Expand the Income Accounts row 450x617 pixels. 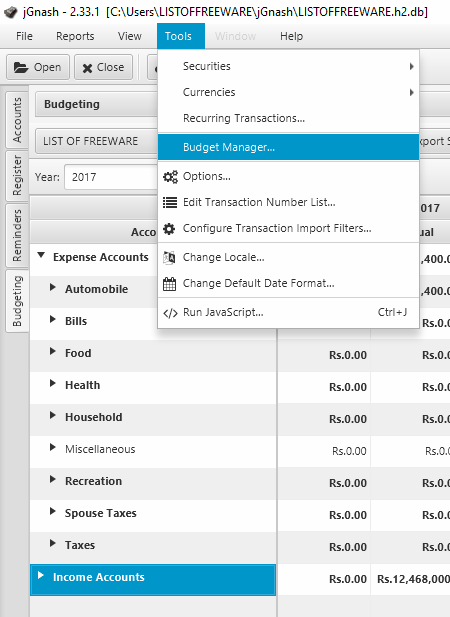click(x=40, y=575)
